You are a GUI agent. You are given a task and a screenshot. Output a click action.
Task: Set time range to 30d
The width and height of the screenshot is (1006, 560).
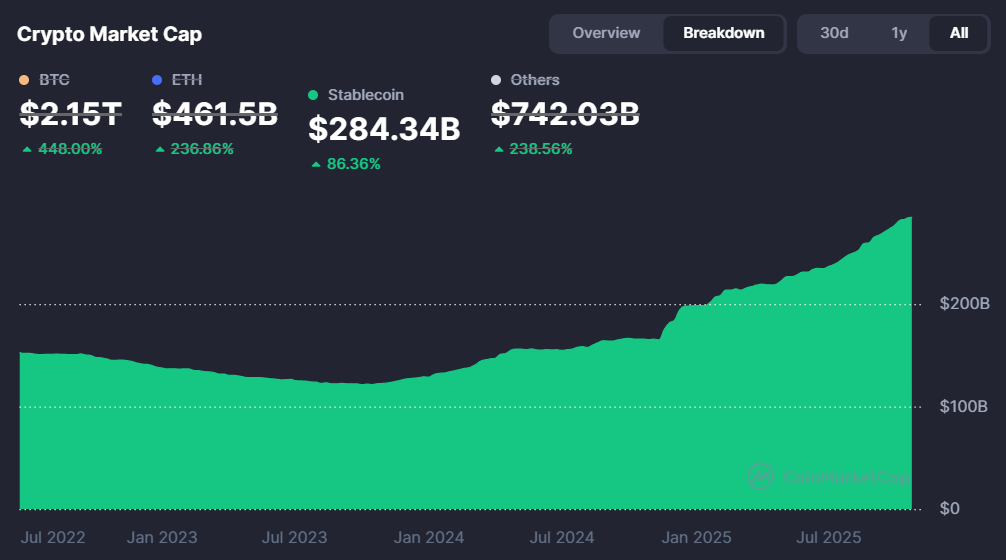tap(834, 33)
